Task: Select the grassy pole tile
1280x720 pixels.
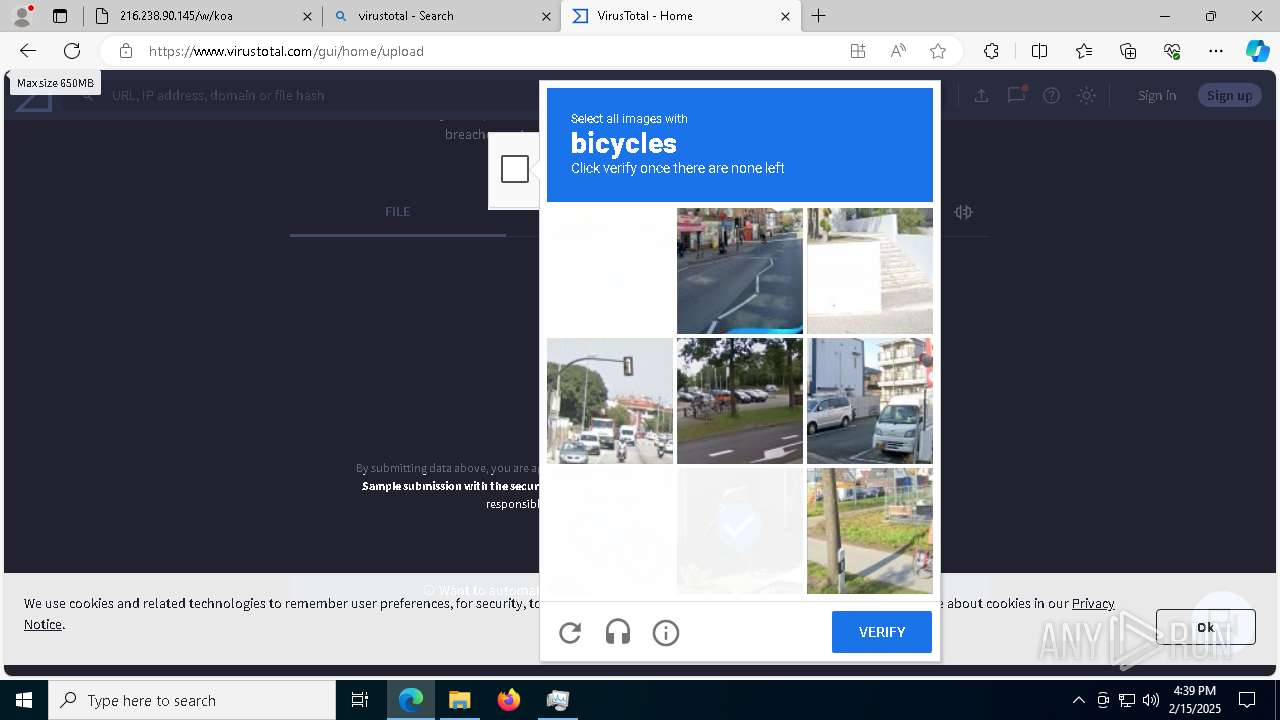Action: point(870,531)
